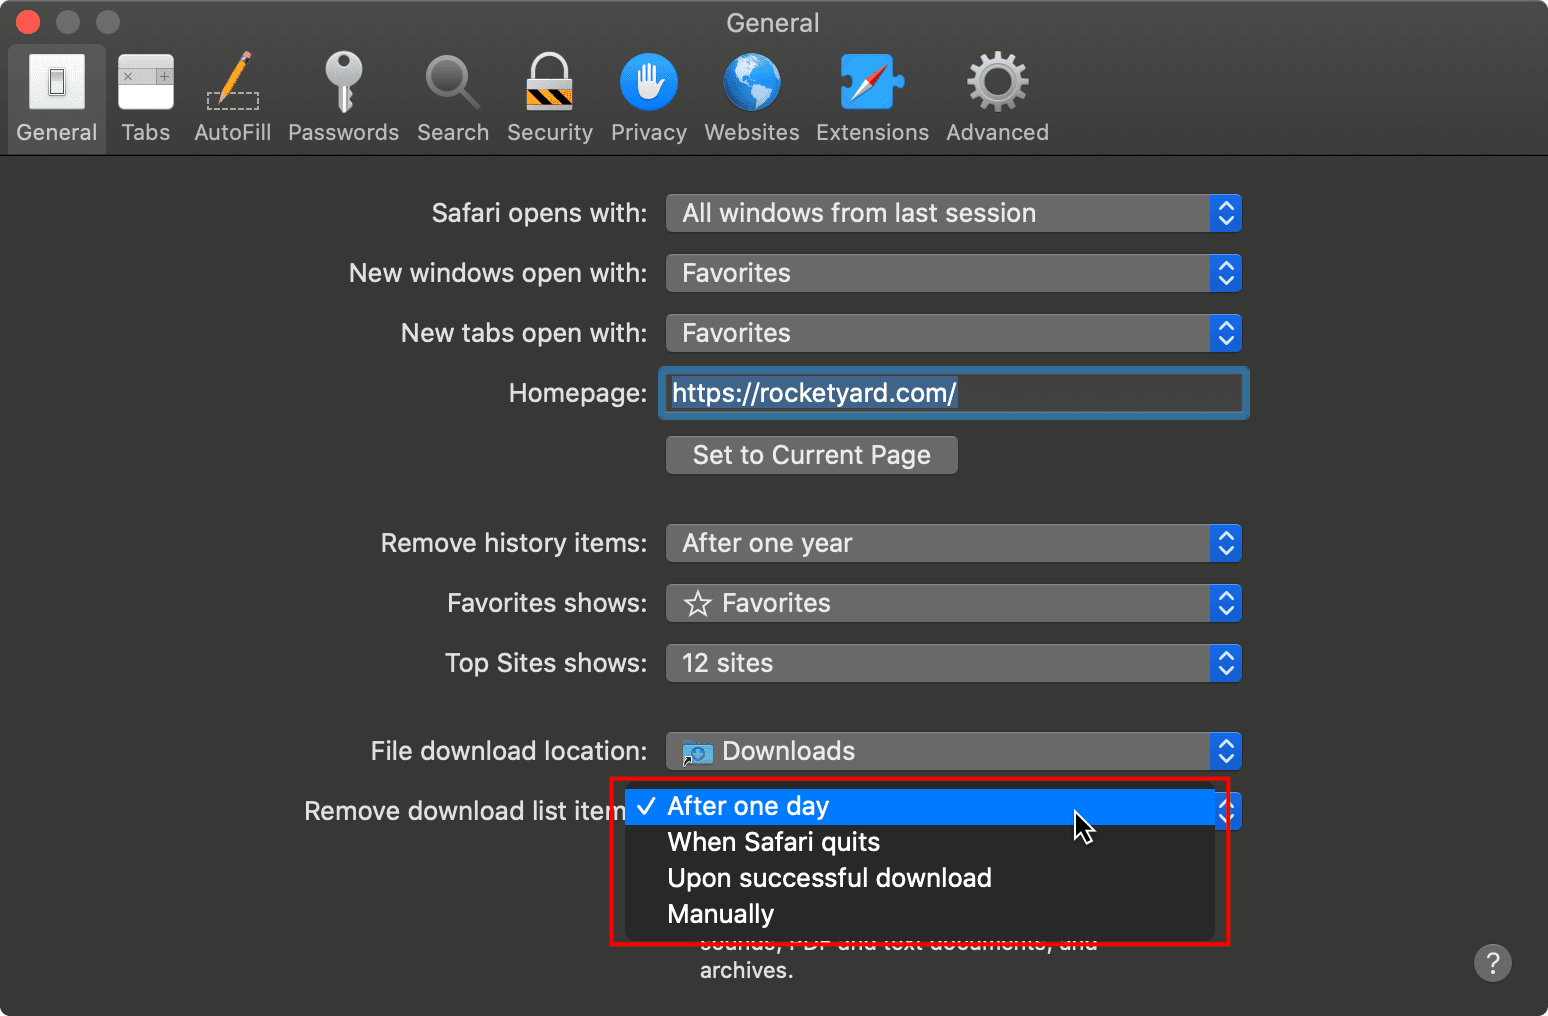Open the AutoFill preferences pane

coord(232,98)
